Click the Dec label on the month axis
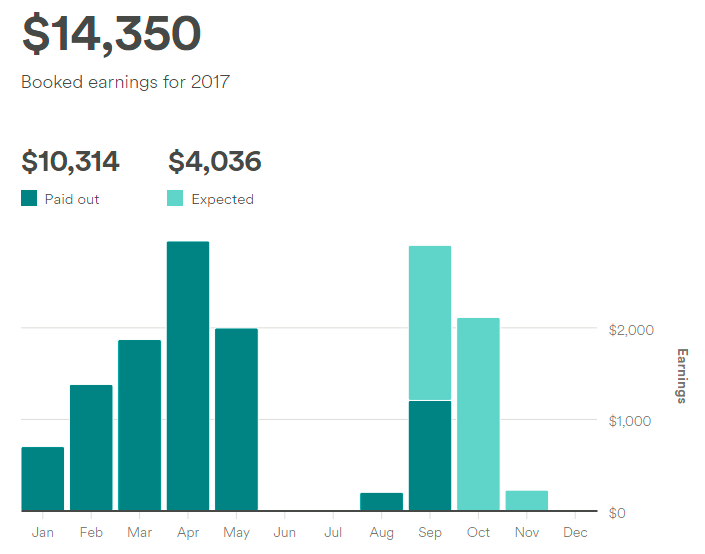 point(575,532)
